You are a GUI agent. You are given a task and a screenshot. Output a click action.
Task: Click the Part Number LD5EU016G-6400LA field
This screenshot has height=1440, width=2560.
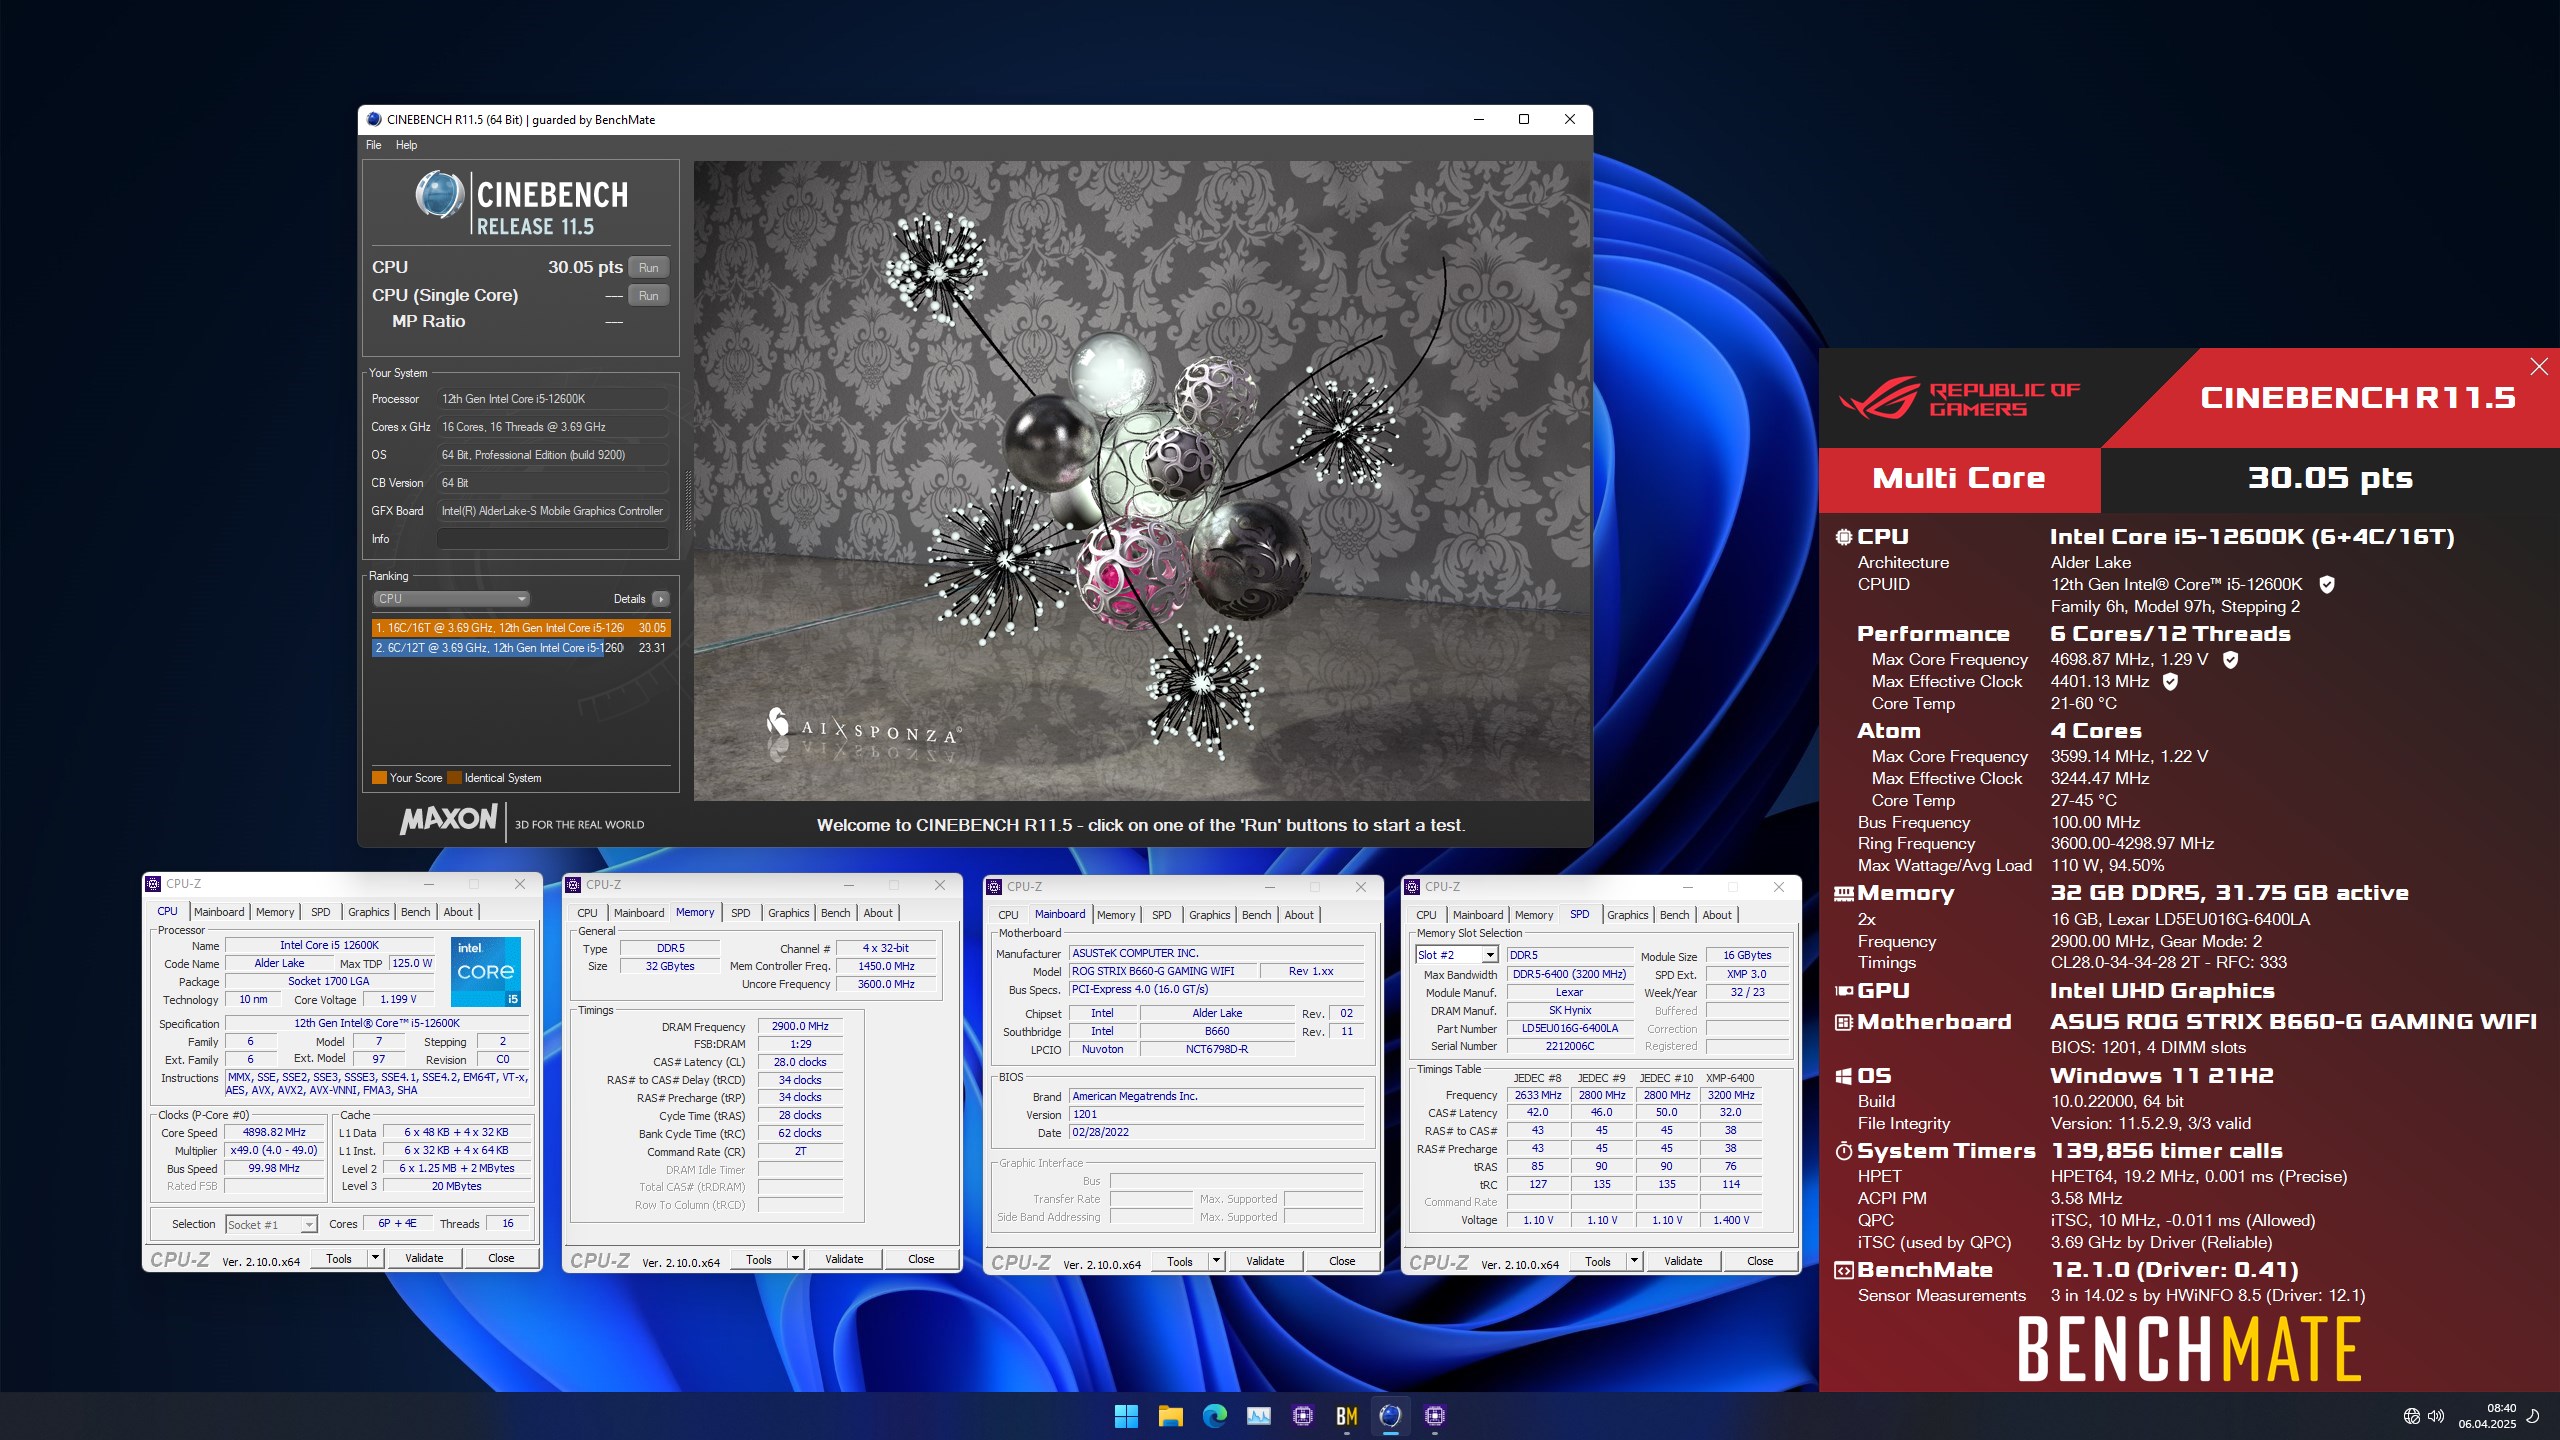coord(1569,1028)
